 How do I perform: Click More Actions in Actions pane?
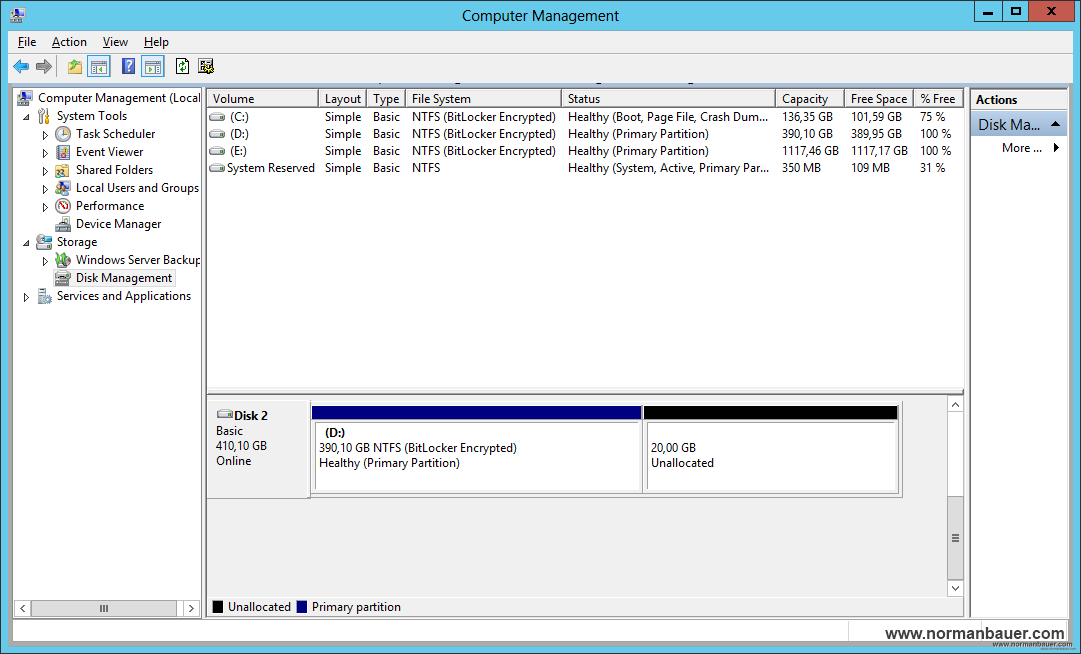tap(1021, 148)
